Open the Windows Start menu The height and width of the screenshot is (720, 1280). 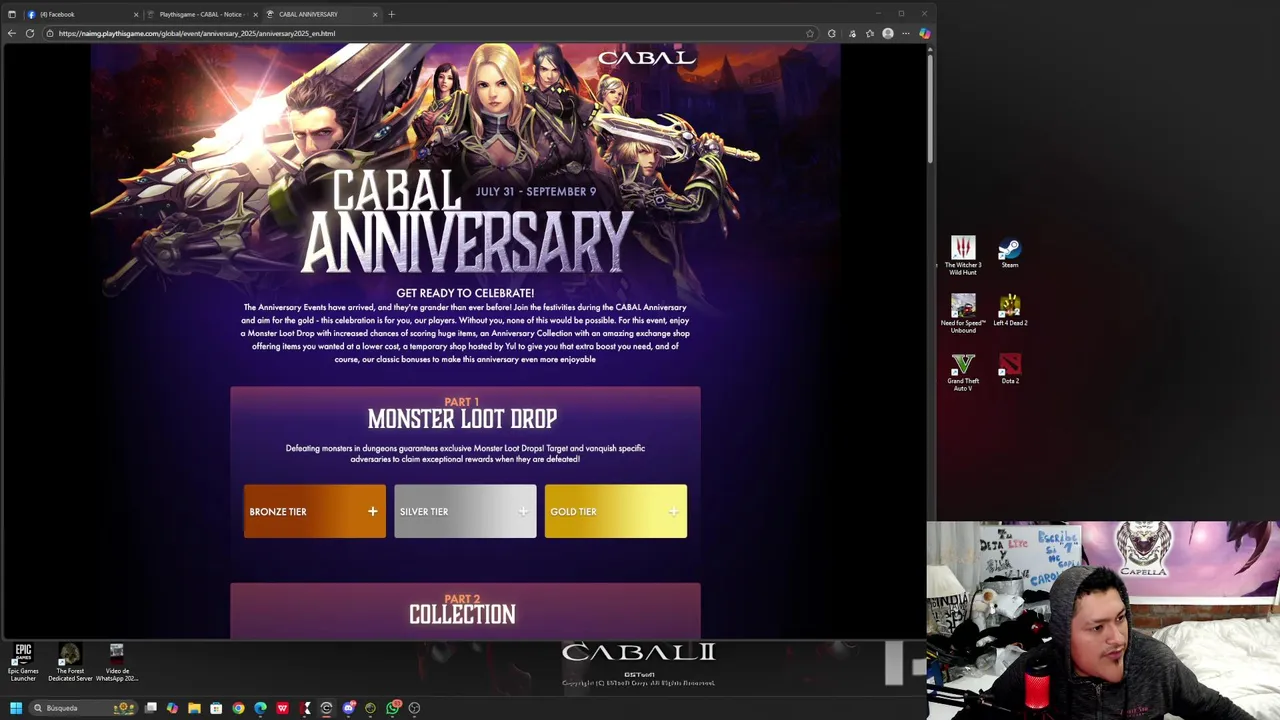[x=16, y=708]
